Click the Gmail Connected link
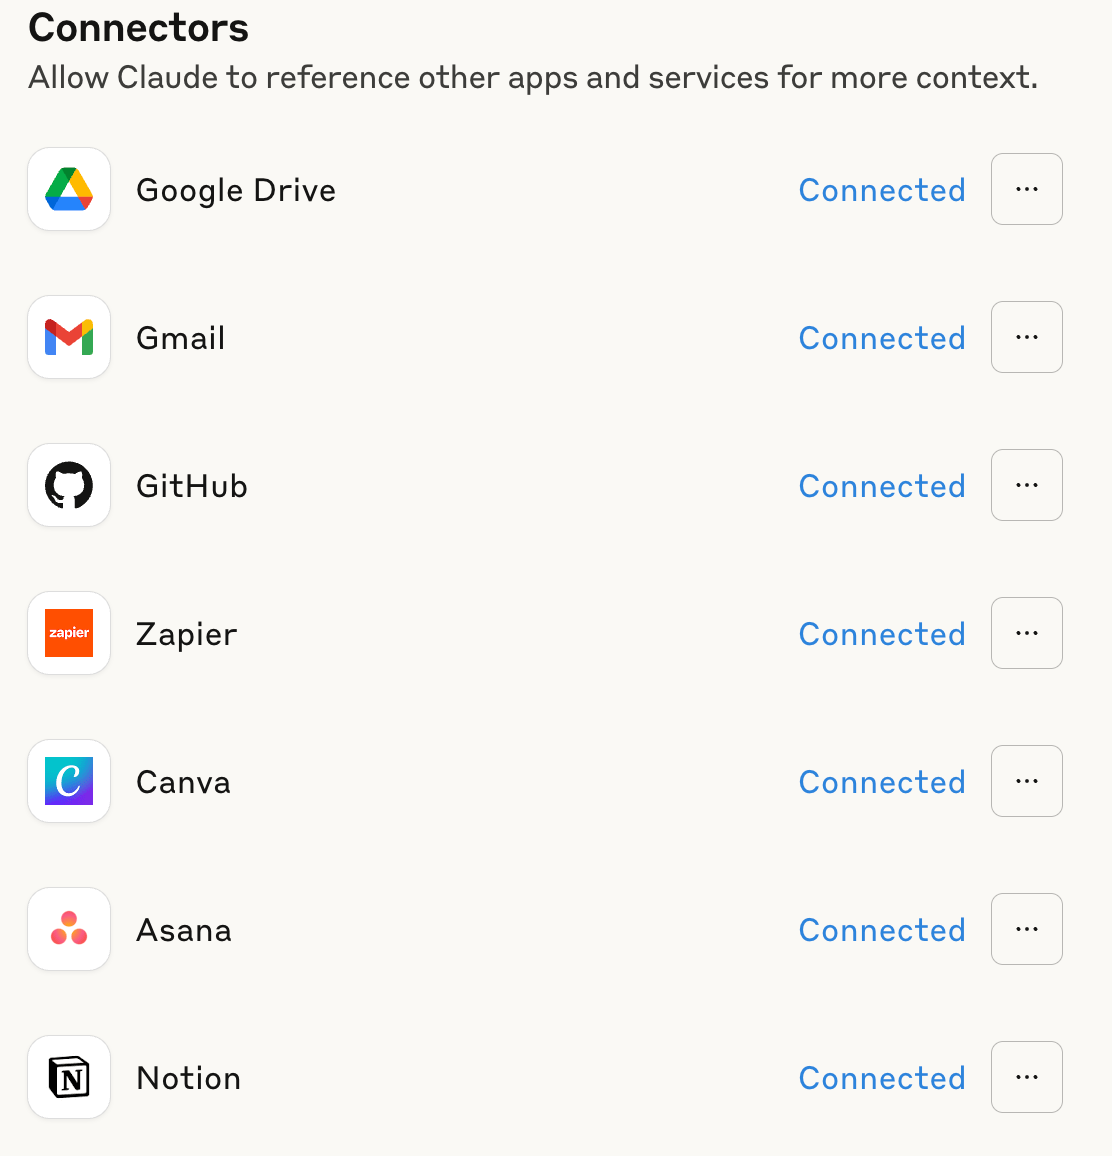The height and width of the screenshot is (1156, 1112). pyautogui.click(x=882, y=338)
